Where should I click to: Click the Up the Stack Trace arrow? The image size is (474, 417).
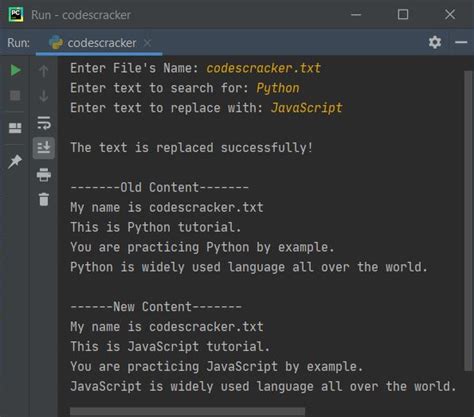click(44, 71)
